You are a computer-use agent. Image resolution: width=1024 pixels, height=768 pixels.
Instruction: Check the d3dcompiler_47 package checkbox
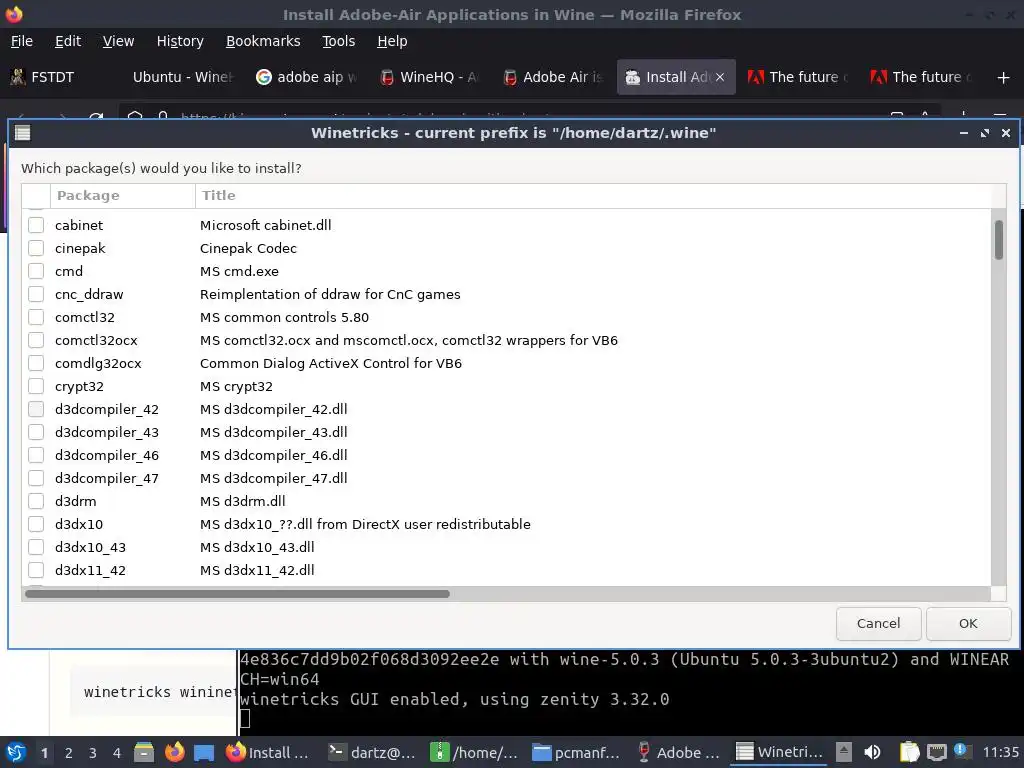coord(36,478)
